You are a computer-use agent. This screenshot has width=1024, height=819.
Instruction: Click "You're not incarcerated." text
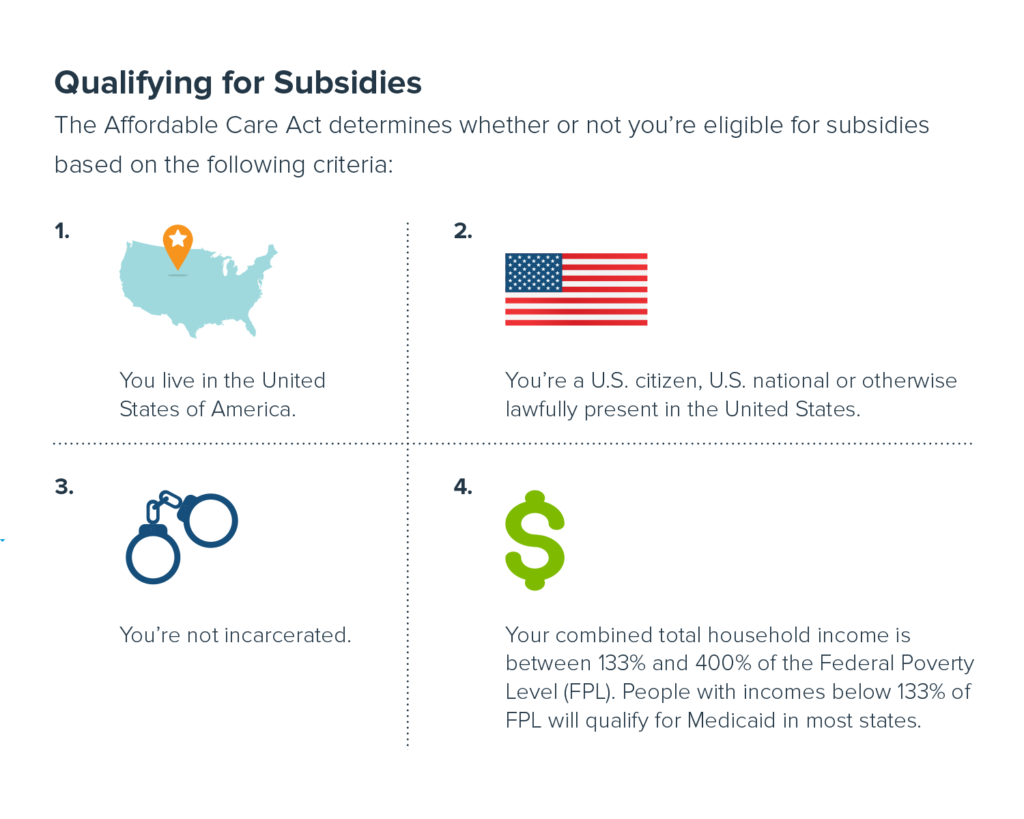235,635
